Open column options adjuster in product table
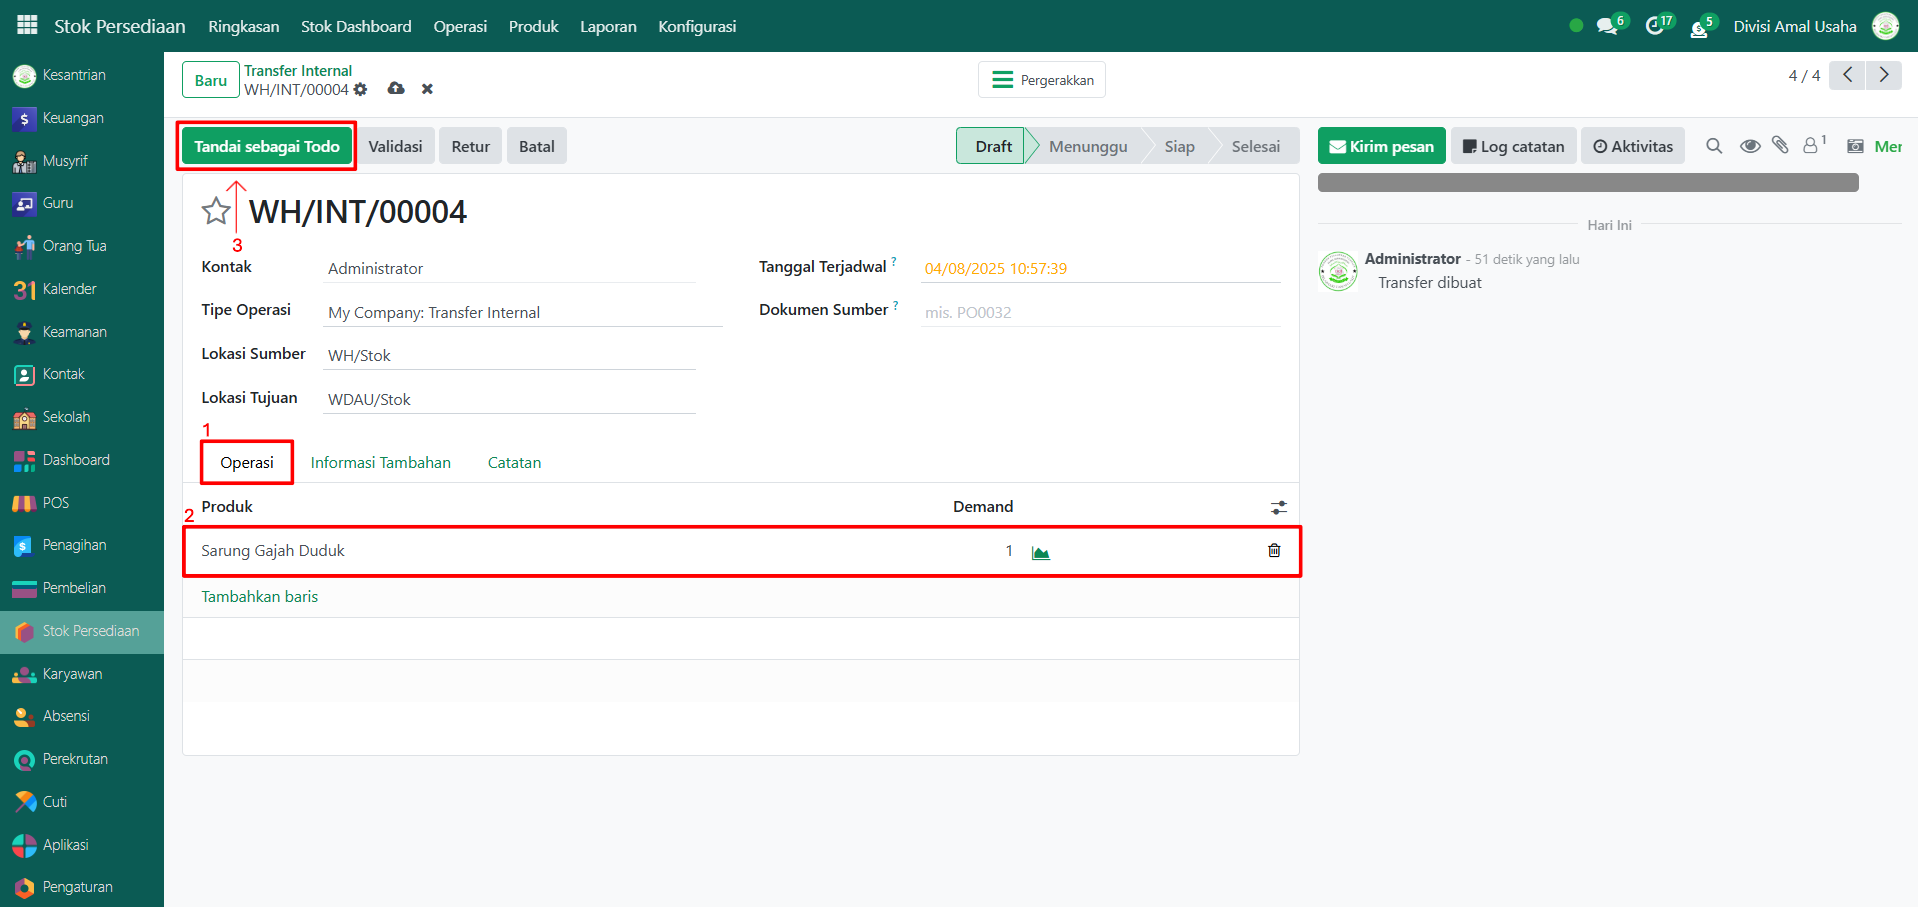The height and width of the screenshot is (907, 1918). 1278,508
